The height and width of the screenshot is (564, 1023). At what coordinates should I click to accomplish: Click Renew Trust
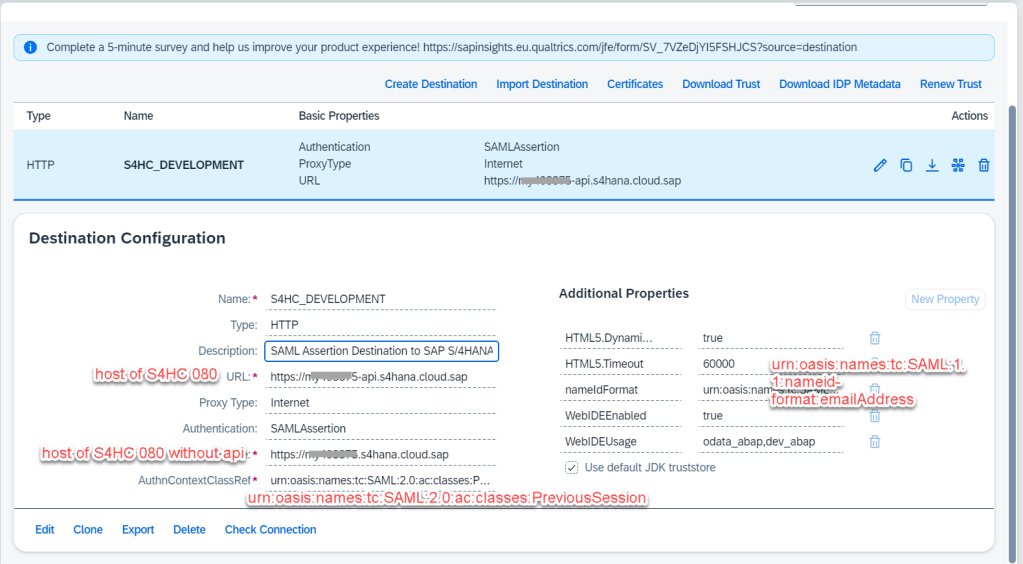coord(950,84)
